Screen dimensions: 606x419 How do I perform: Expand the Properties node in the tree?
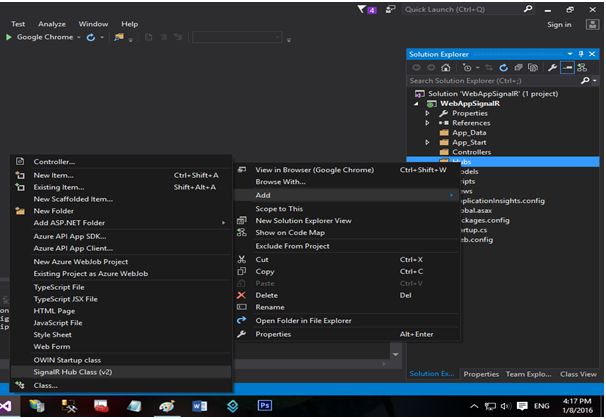pyautogui.click(x=427, y=113)
